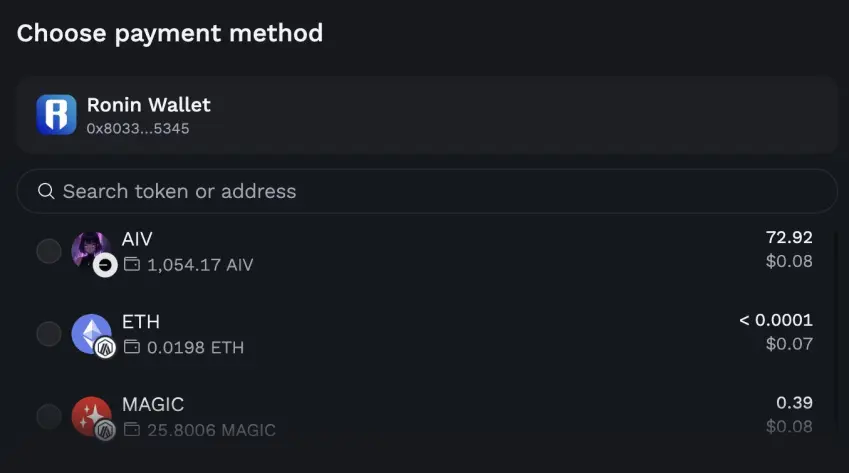Screen dimensions: 849x473
Task: Click the wallet icon beside 0.0198 ETH
Action: 132,346
